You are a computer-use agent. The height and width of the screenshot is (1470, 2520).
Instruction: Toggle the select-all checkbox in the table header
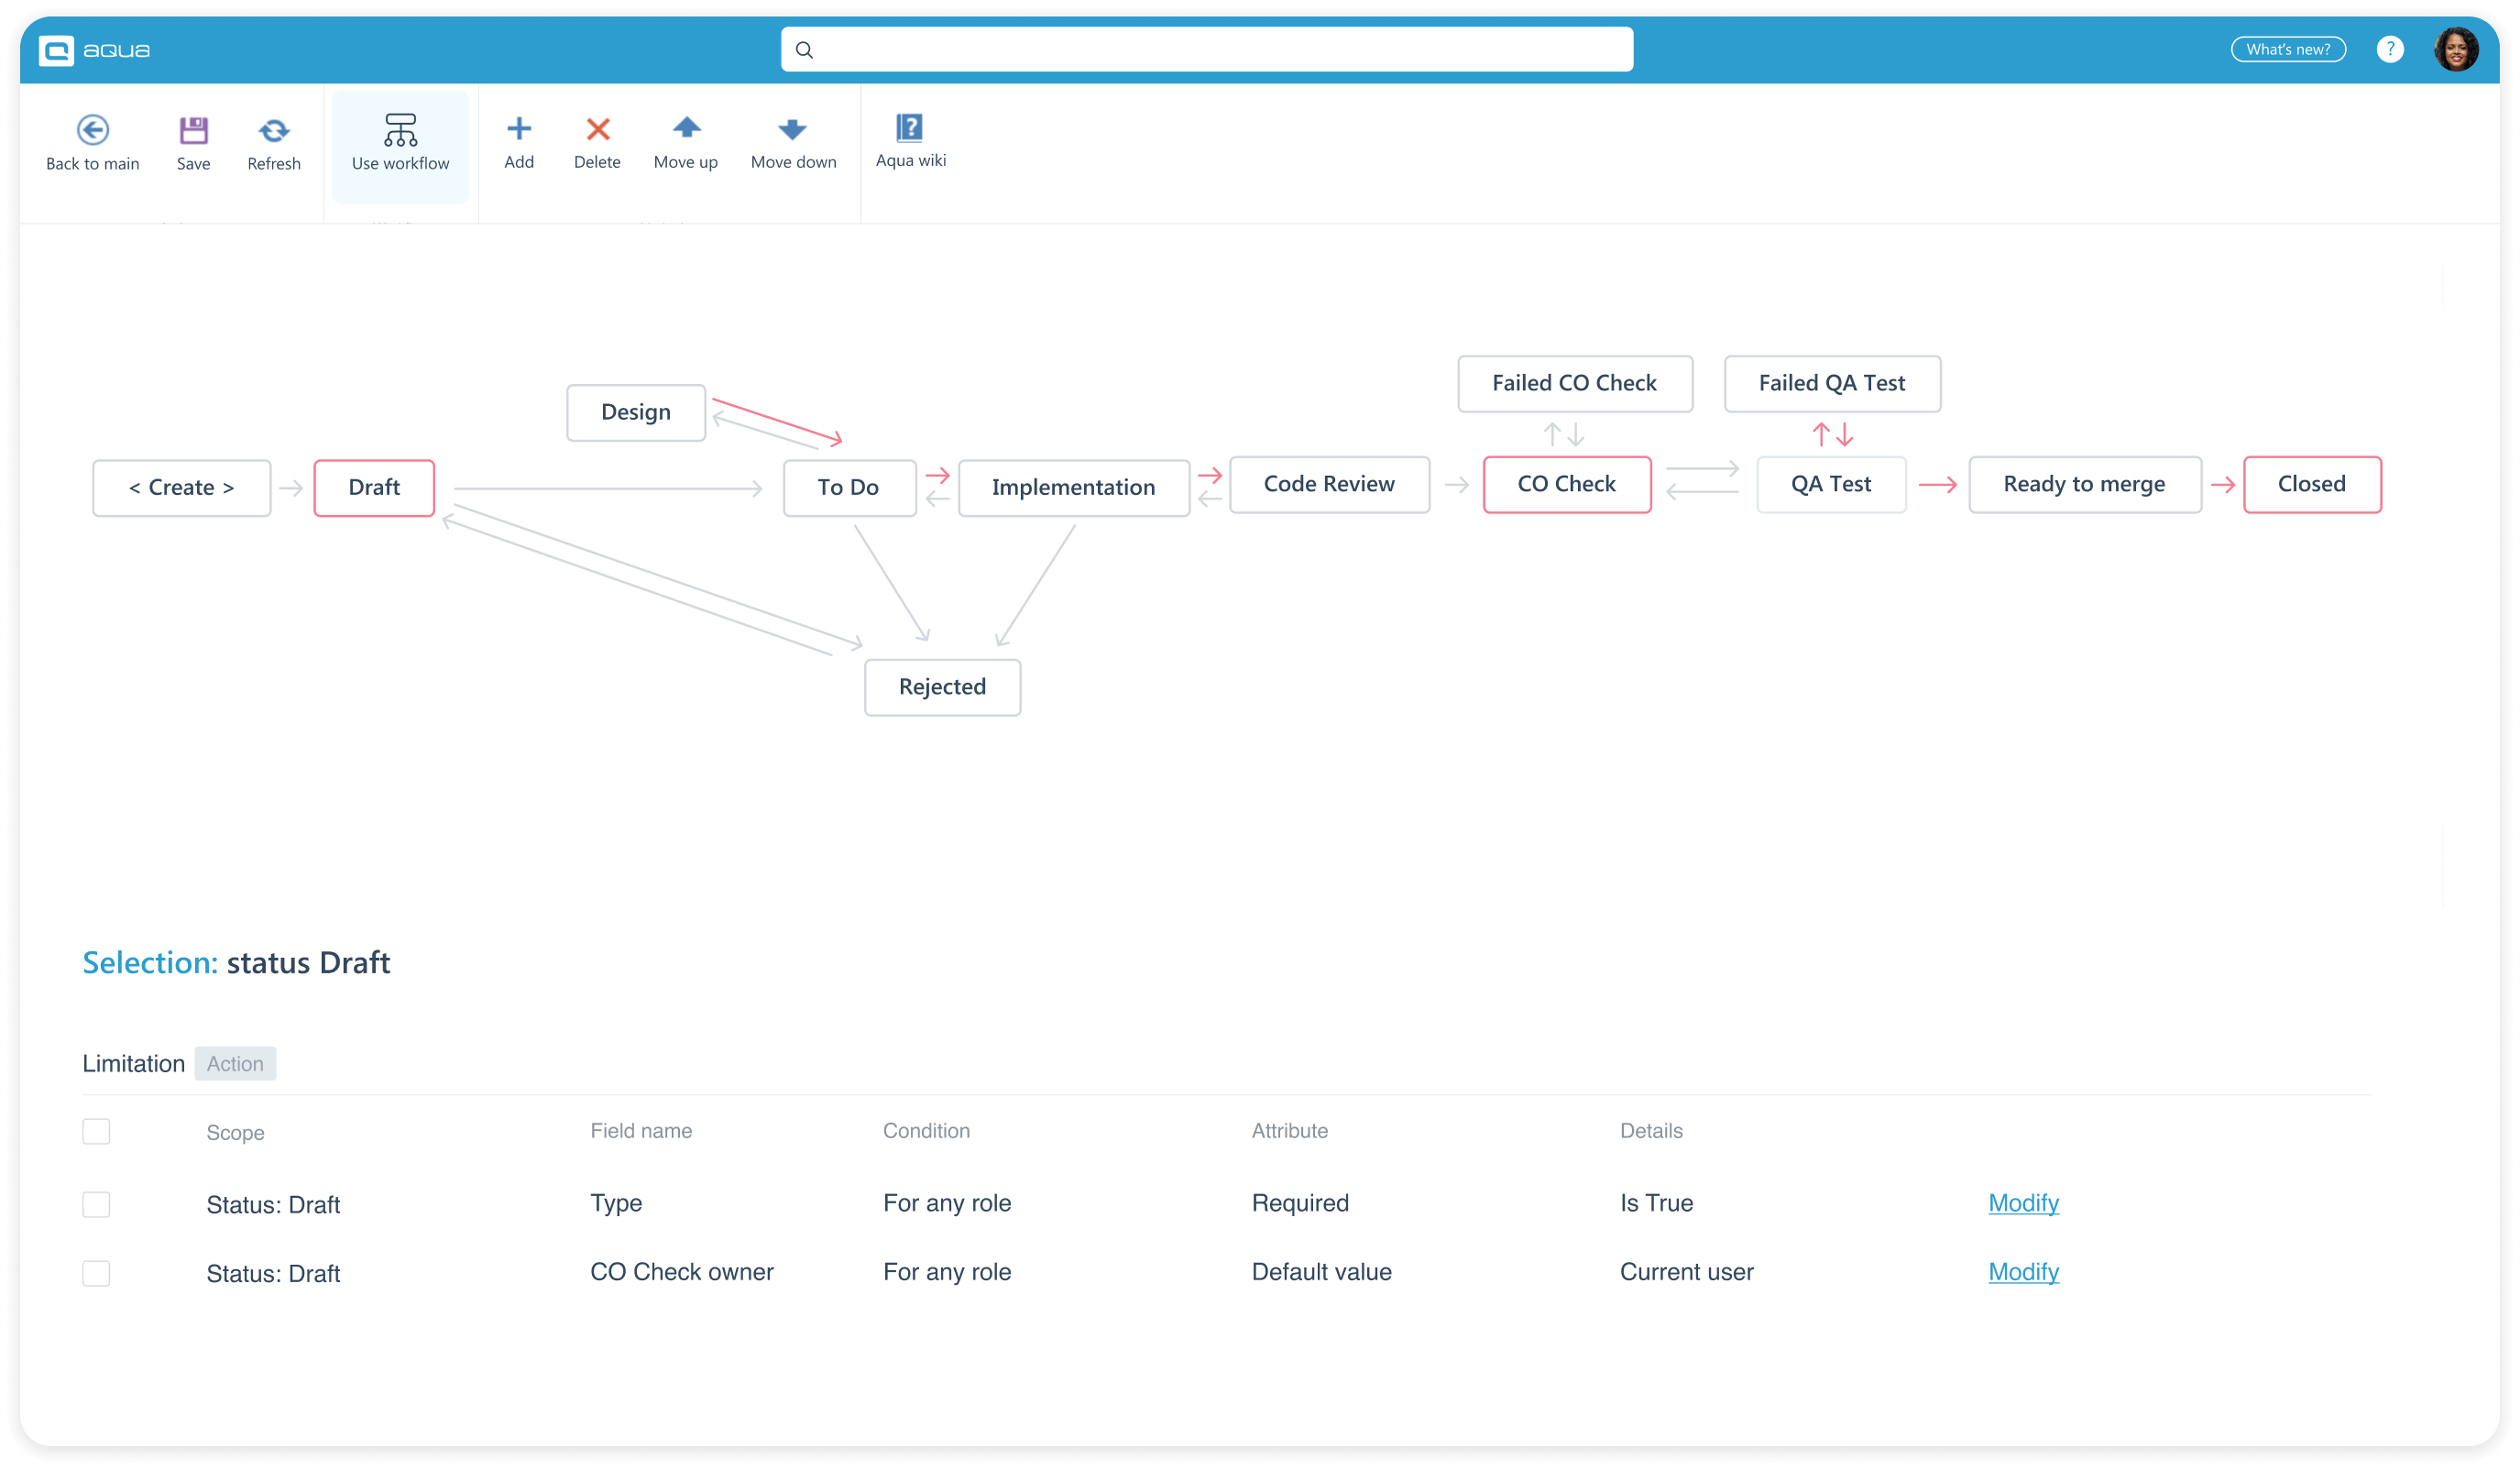tap(96, 1131)
